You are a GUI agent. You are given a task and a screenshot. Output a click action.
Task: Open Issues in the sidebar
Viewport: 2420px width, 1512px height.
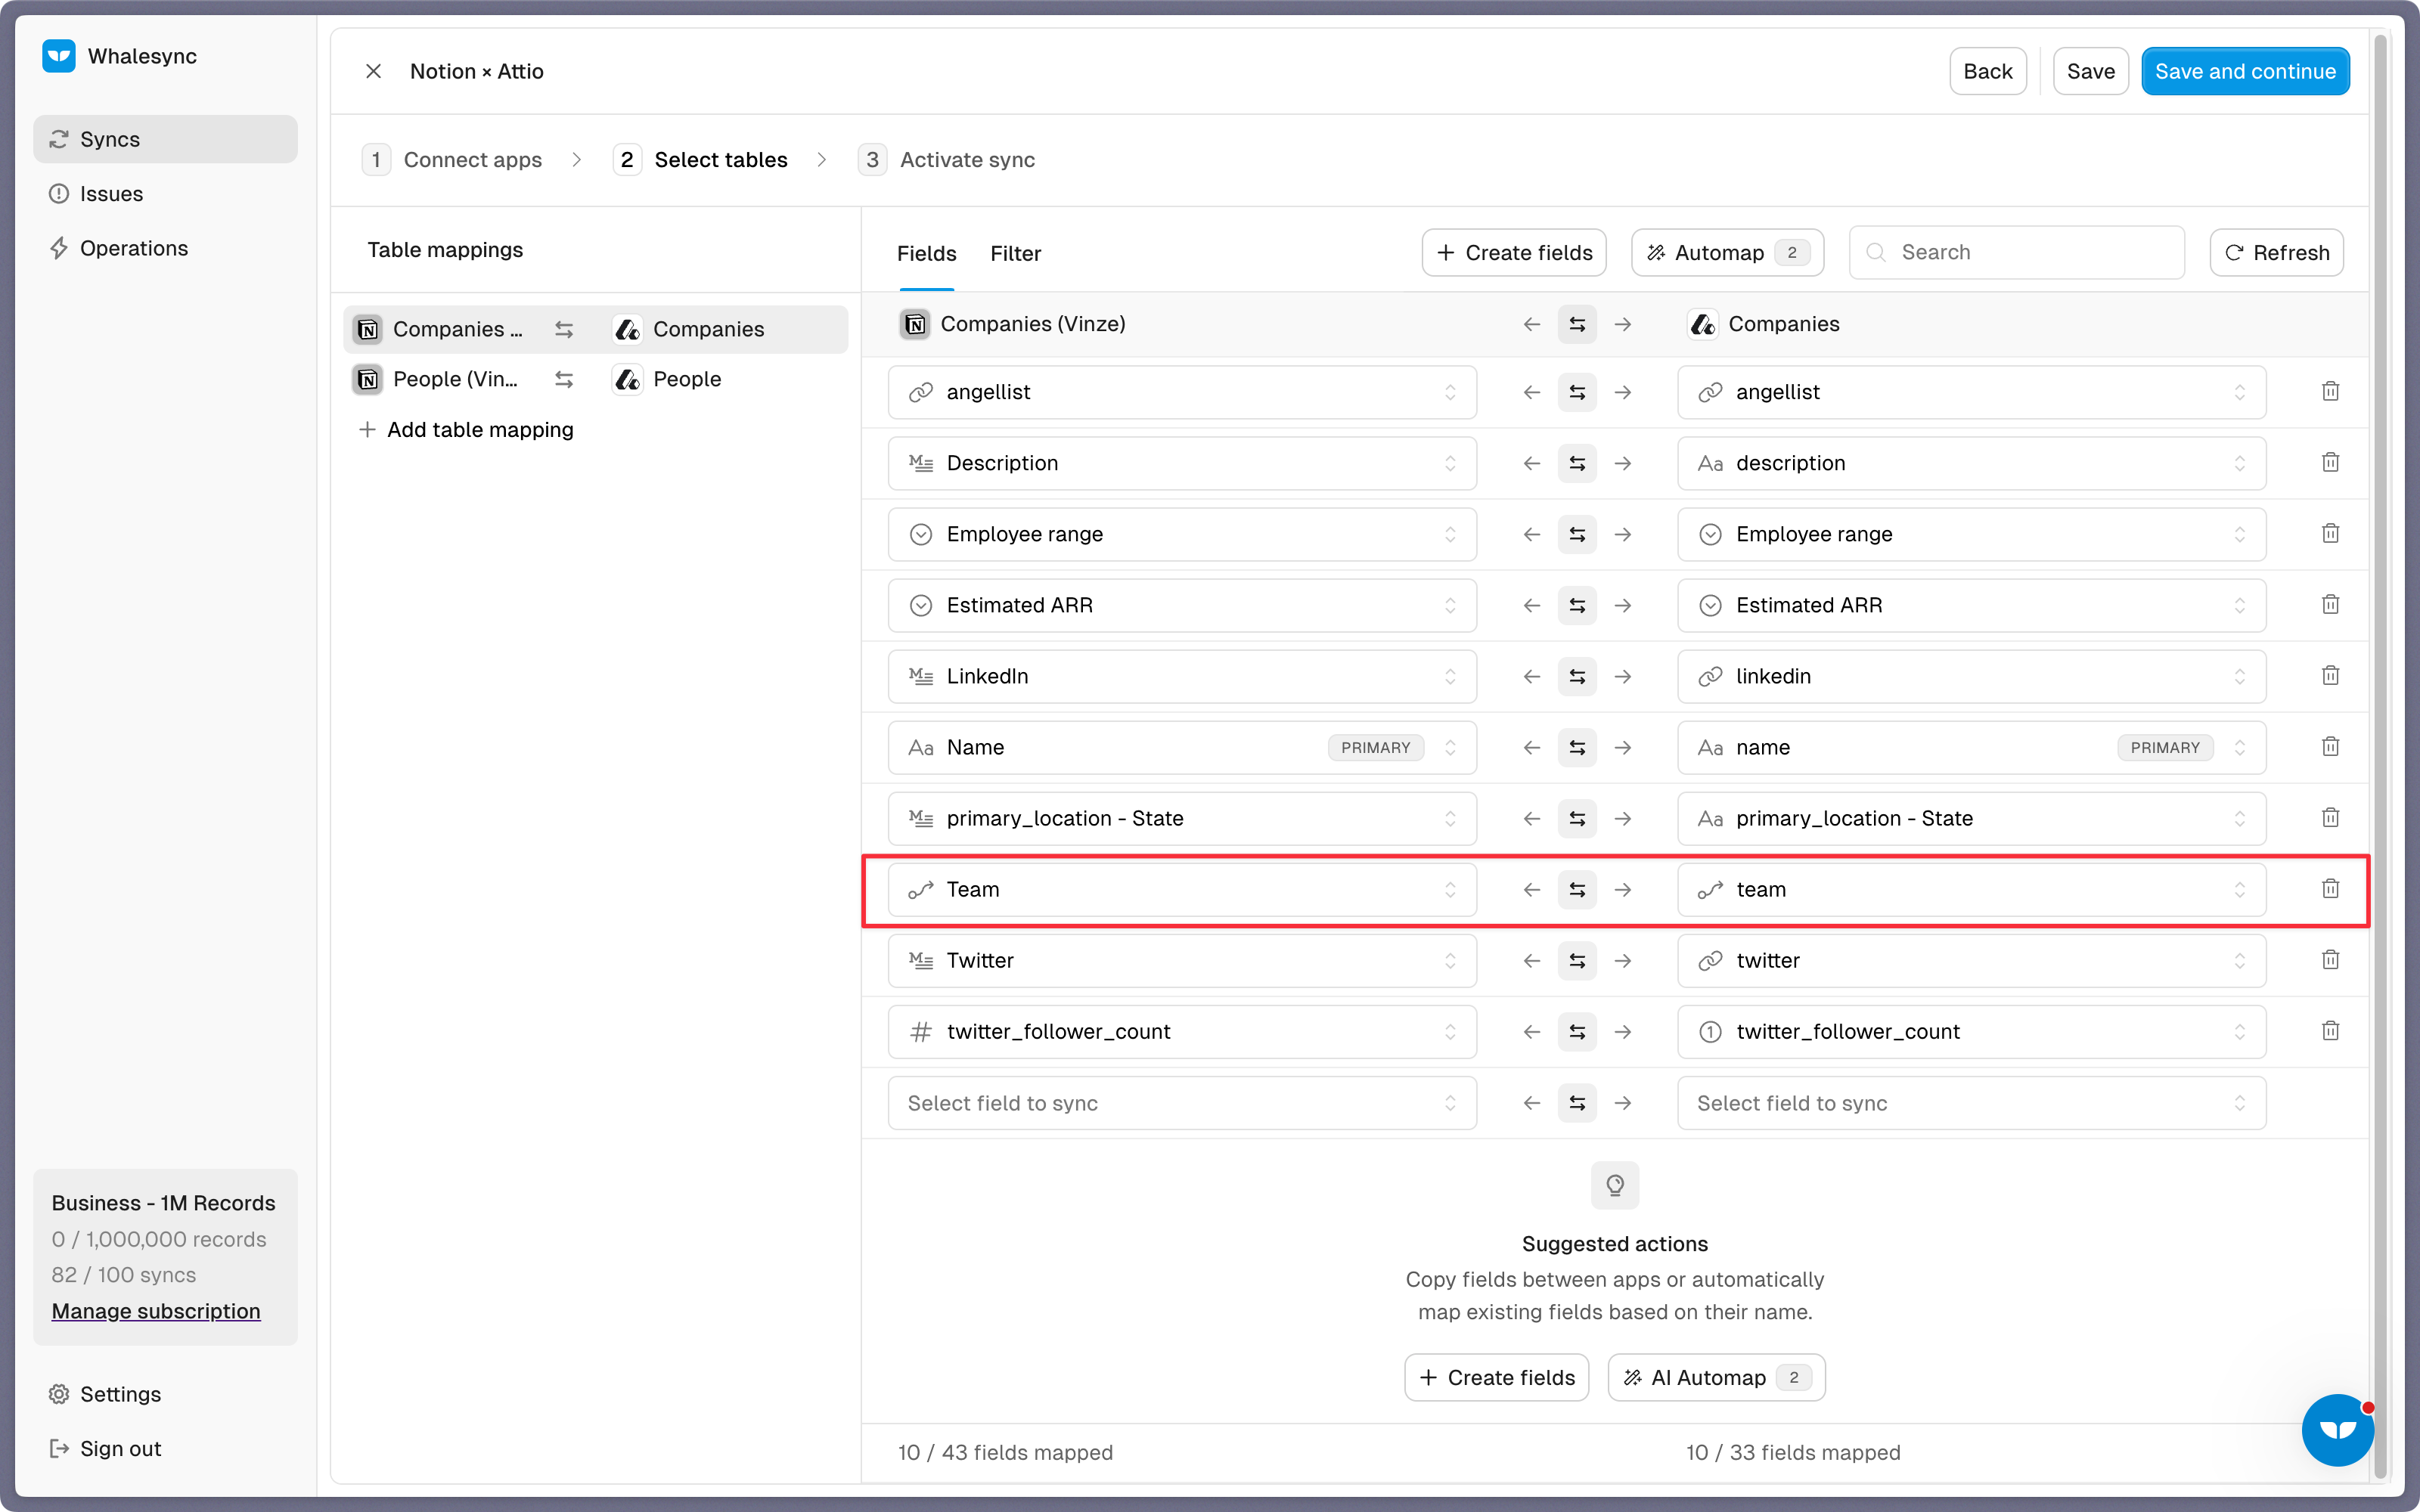tap(165, 193)
